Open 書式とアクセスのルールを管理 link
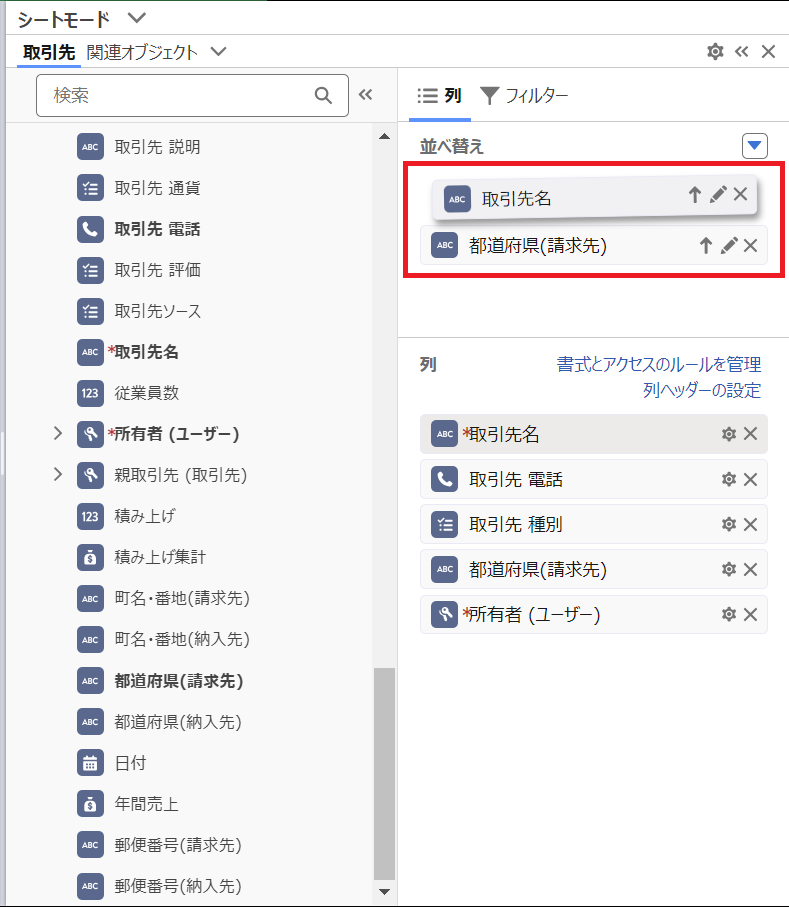Screen dimensions: 789x907 (x=658, y=364)
